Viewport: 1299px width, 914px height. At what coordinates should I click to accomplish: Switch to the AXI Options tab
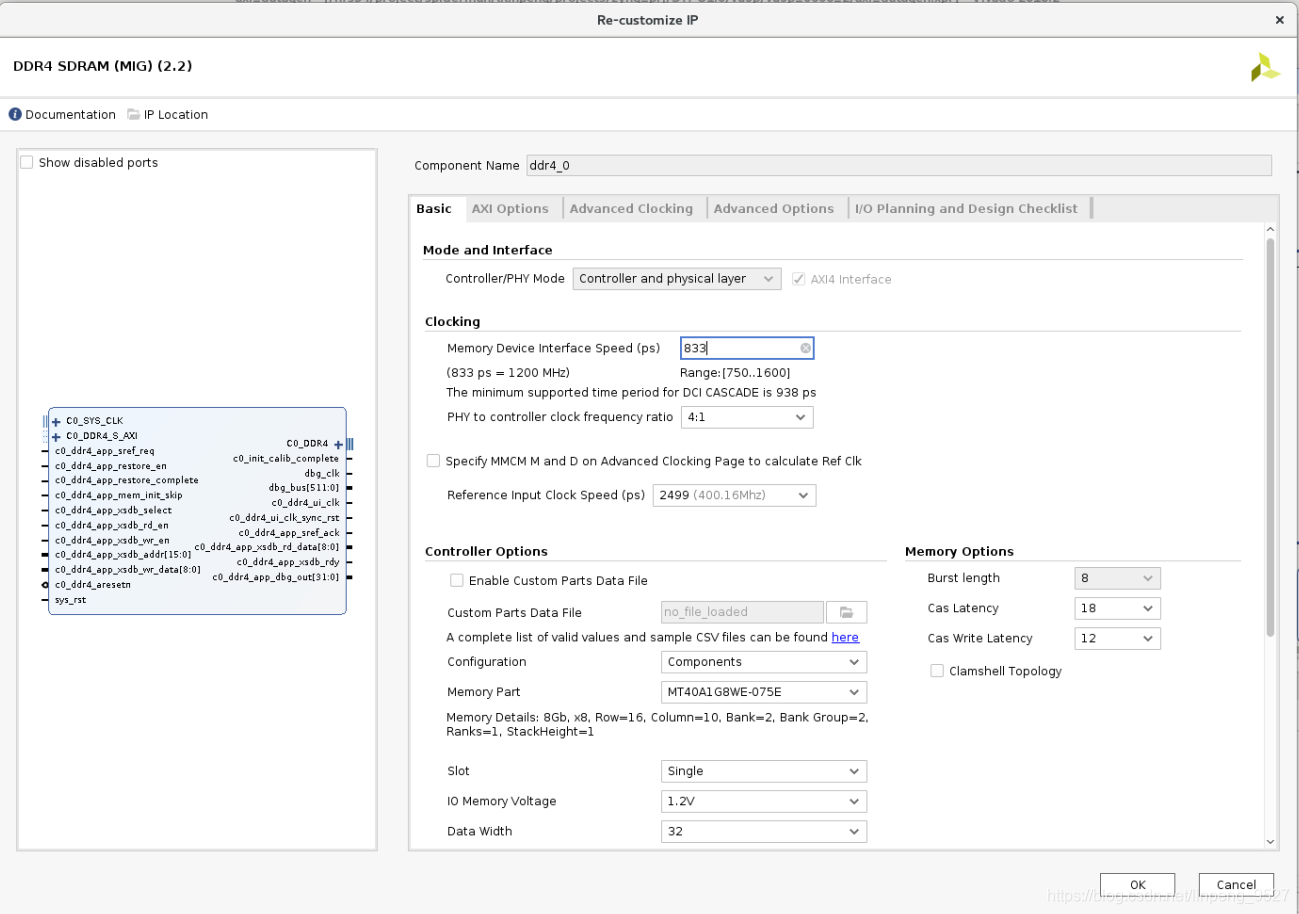point(510,209)
